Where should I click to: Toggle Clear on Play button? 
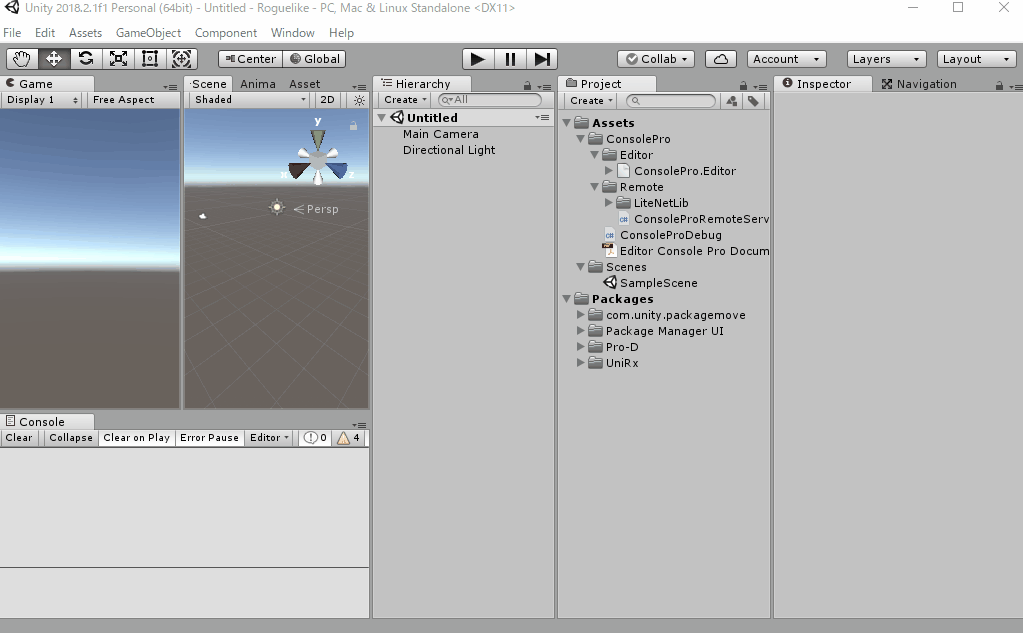pyautogui.click(x=136, y=438)
